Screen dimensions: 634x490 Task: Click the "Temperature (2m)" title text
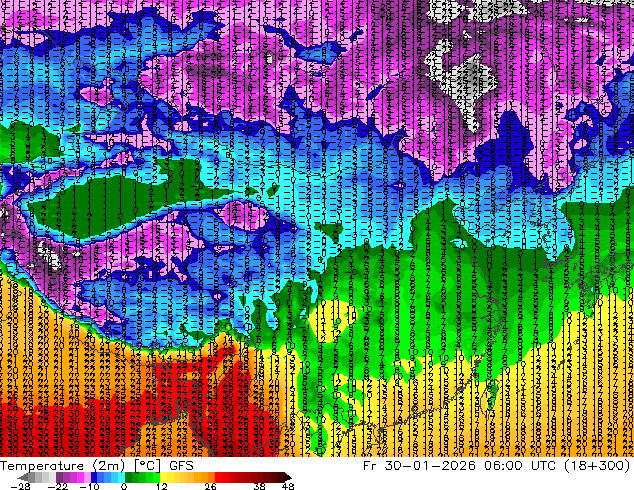[x=63, y=466]
